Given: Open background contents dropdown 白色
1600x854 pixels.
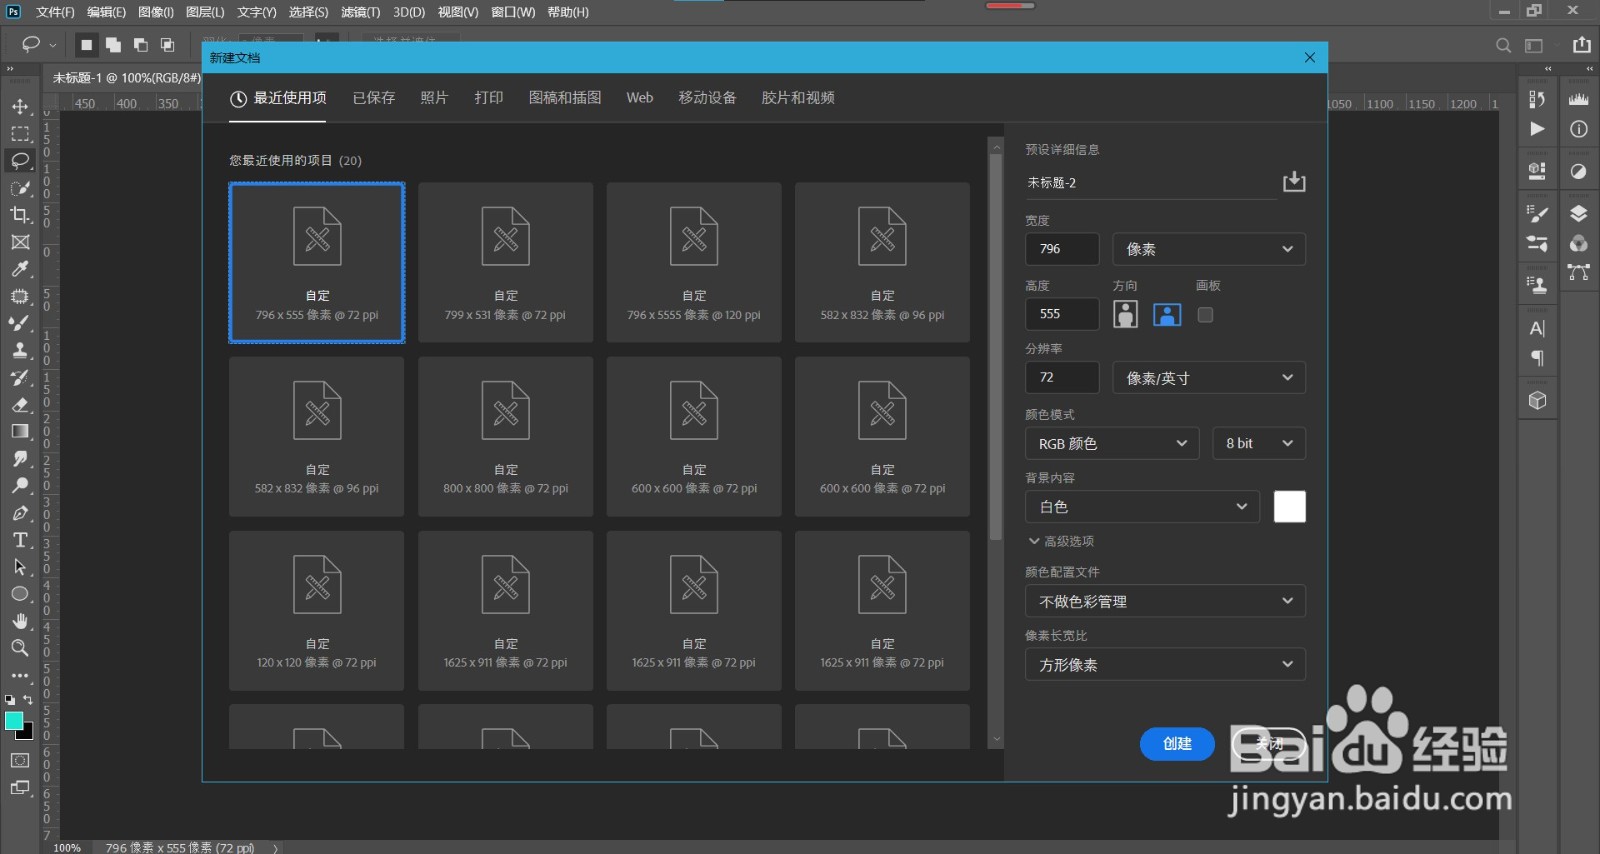Looking at the screenshot, I should [x=1142, y=507].
